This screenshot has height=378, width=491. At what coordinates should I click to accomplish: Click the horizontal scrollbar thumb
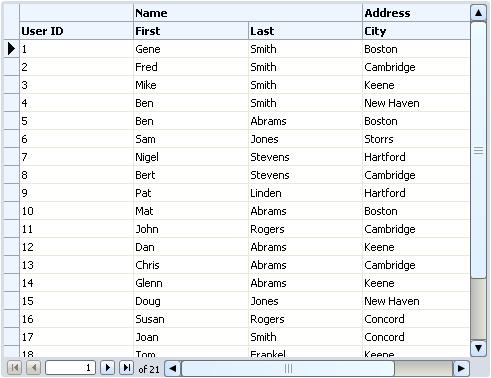288,369
